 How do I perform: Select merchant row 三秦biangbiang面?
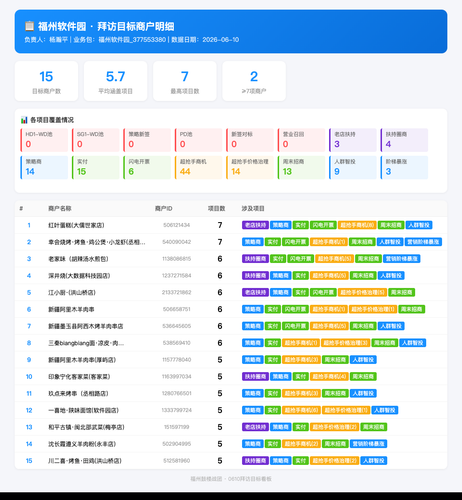(x=231, y=343)
